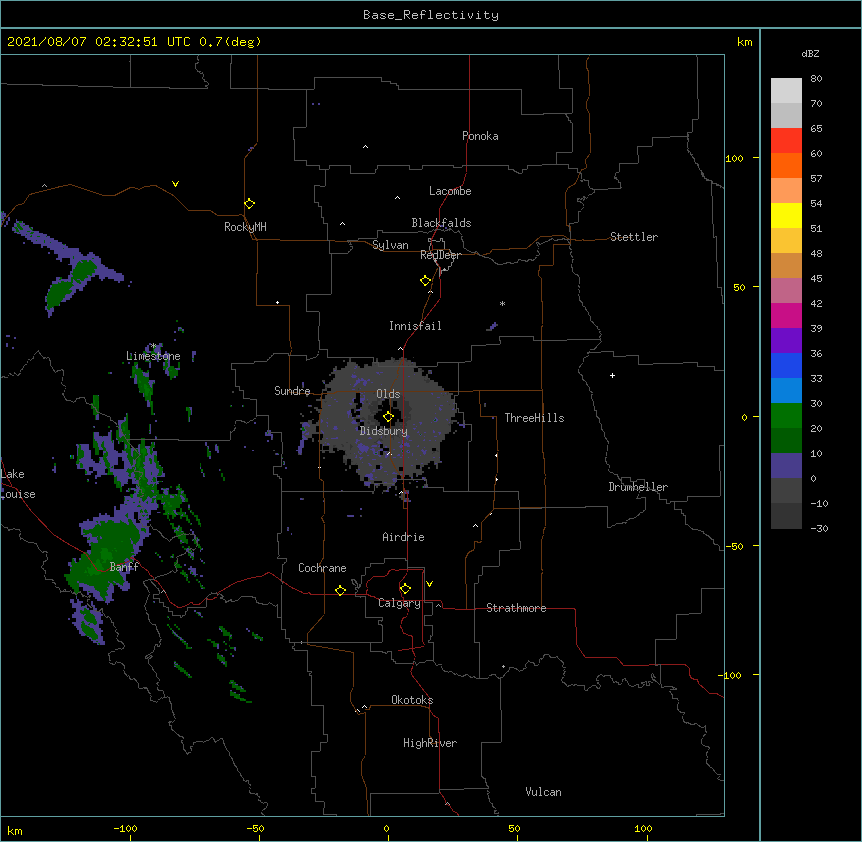
Task: Click the Drumheller label
Action: click(638, 487)
